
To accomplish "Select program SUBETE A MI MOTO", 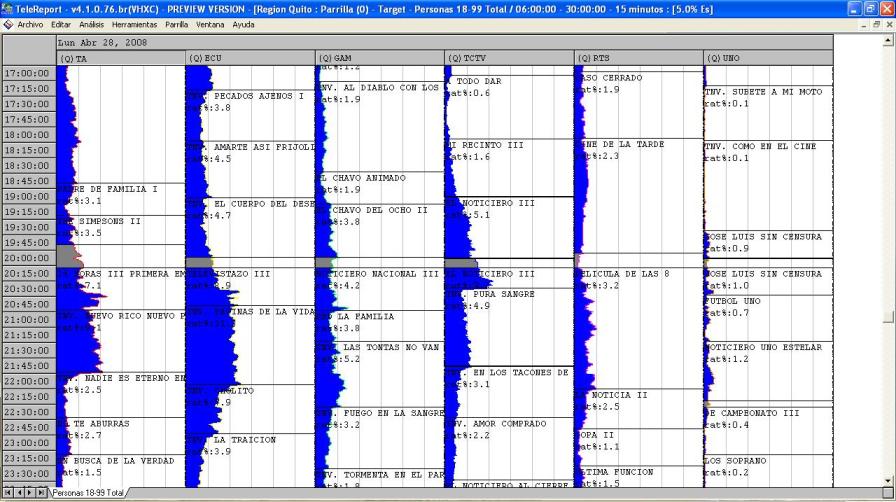I will (x=777, y=91).
